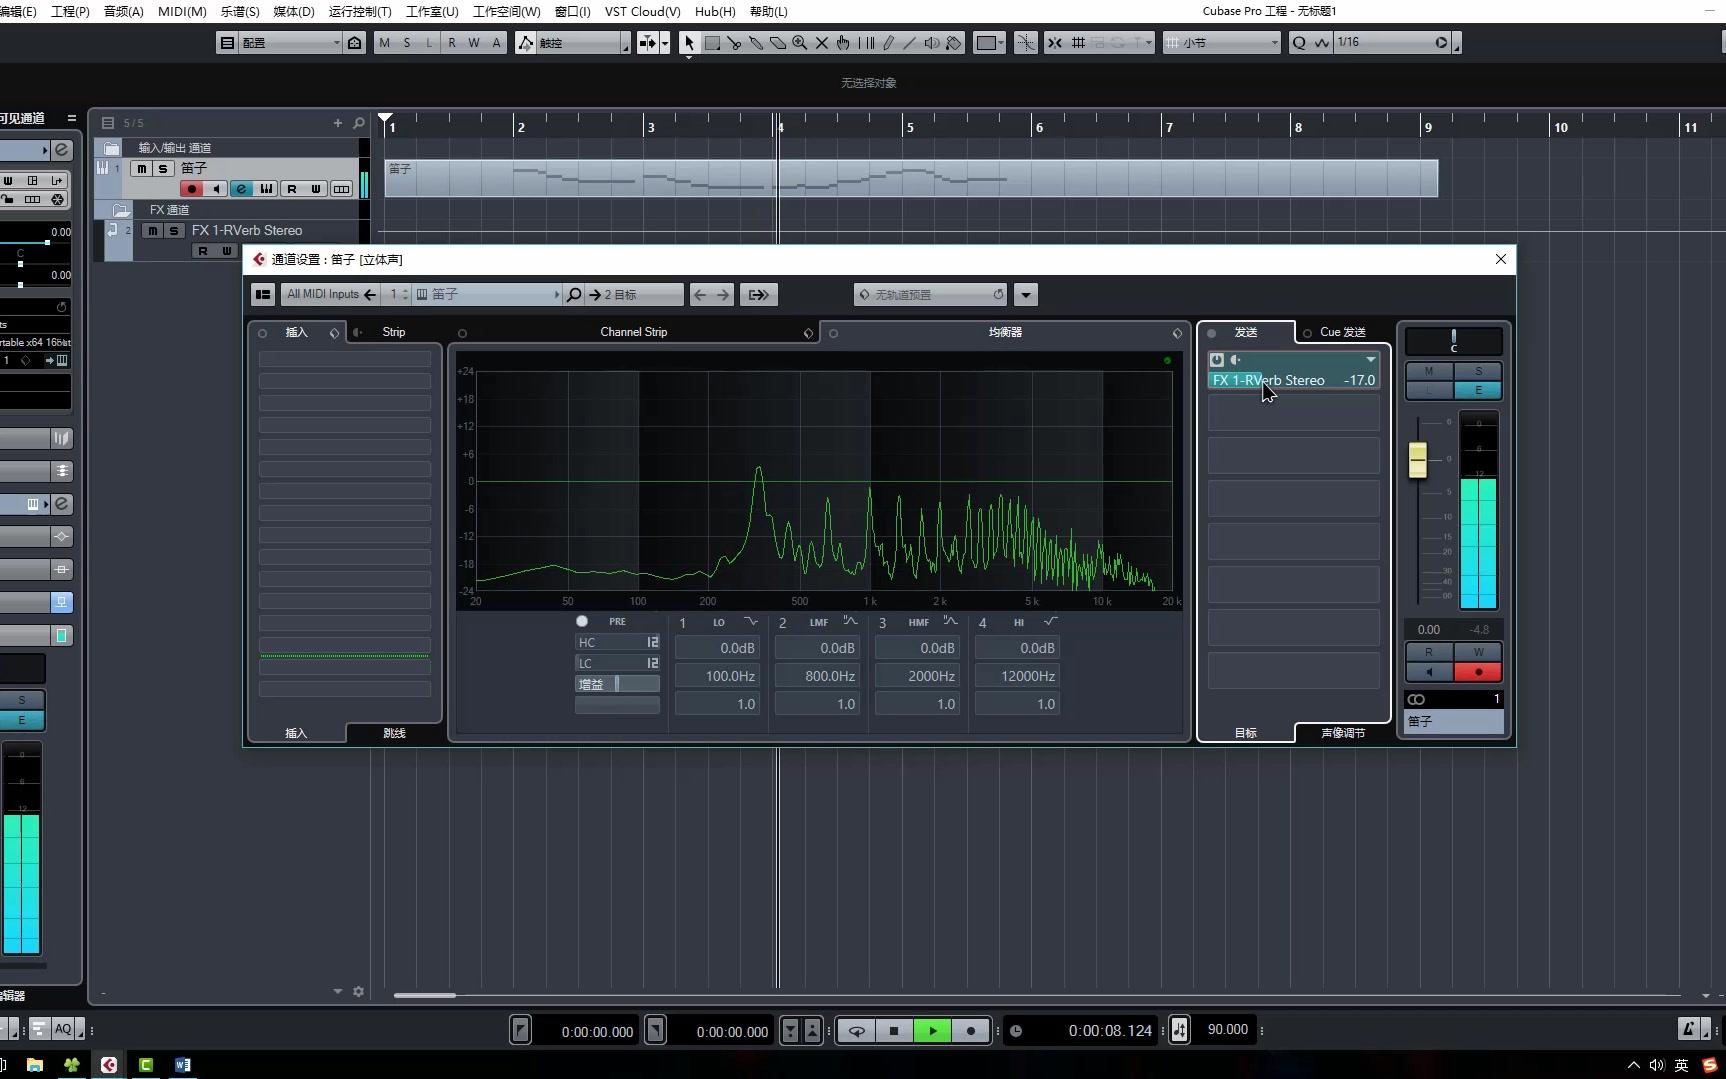The width and height of the screenshot is (1726, 1079).
Task: Toggle monitor speaker on the 笛子 track
Action: [x=216, y=189]
